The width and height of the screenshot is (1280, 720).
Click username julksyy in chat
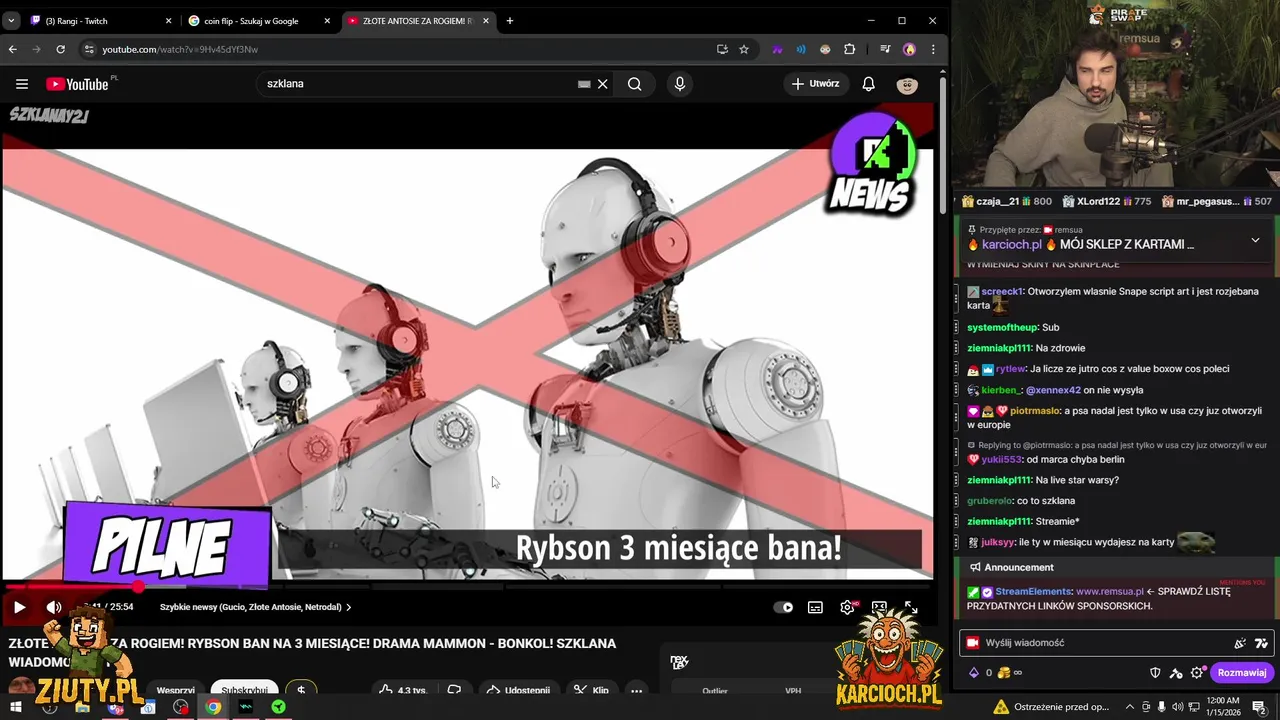tap(998, 542)
